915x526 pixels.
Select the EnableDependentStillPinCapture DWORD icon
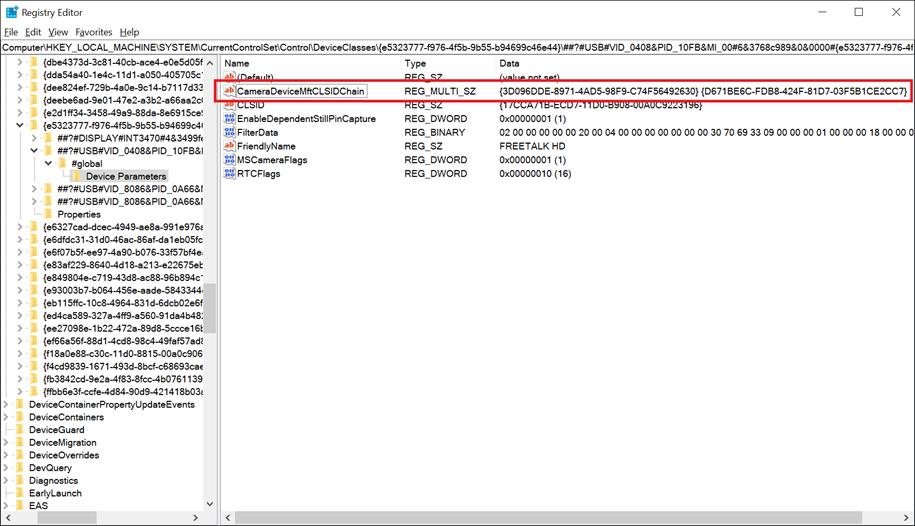point(229,119)
